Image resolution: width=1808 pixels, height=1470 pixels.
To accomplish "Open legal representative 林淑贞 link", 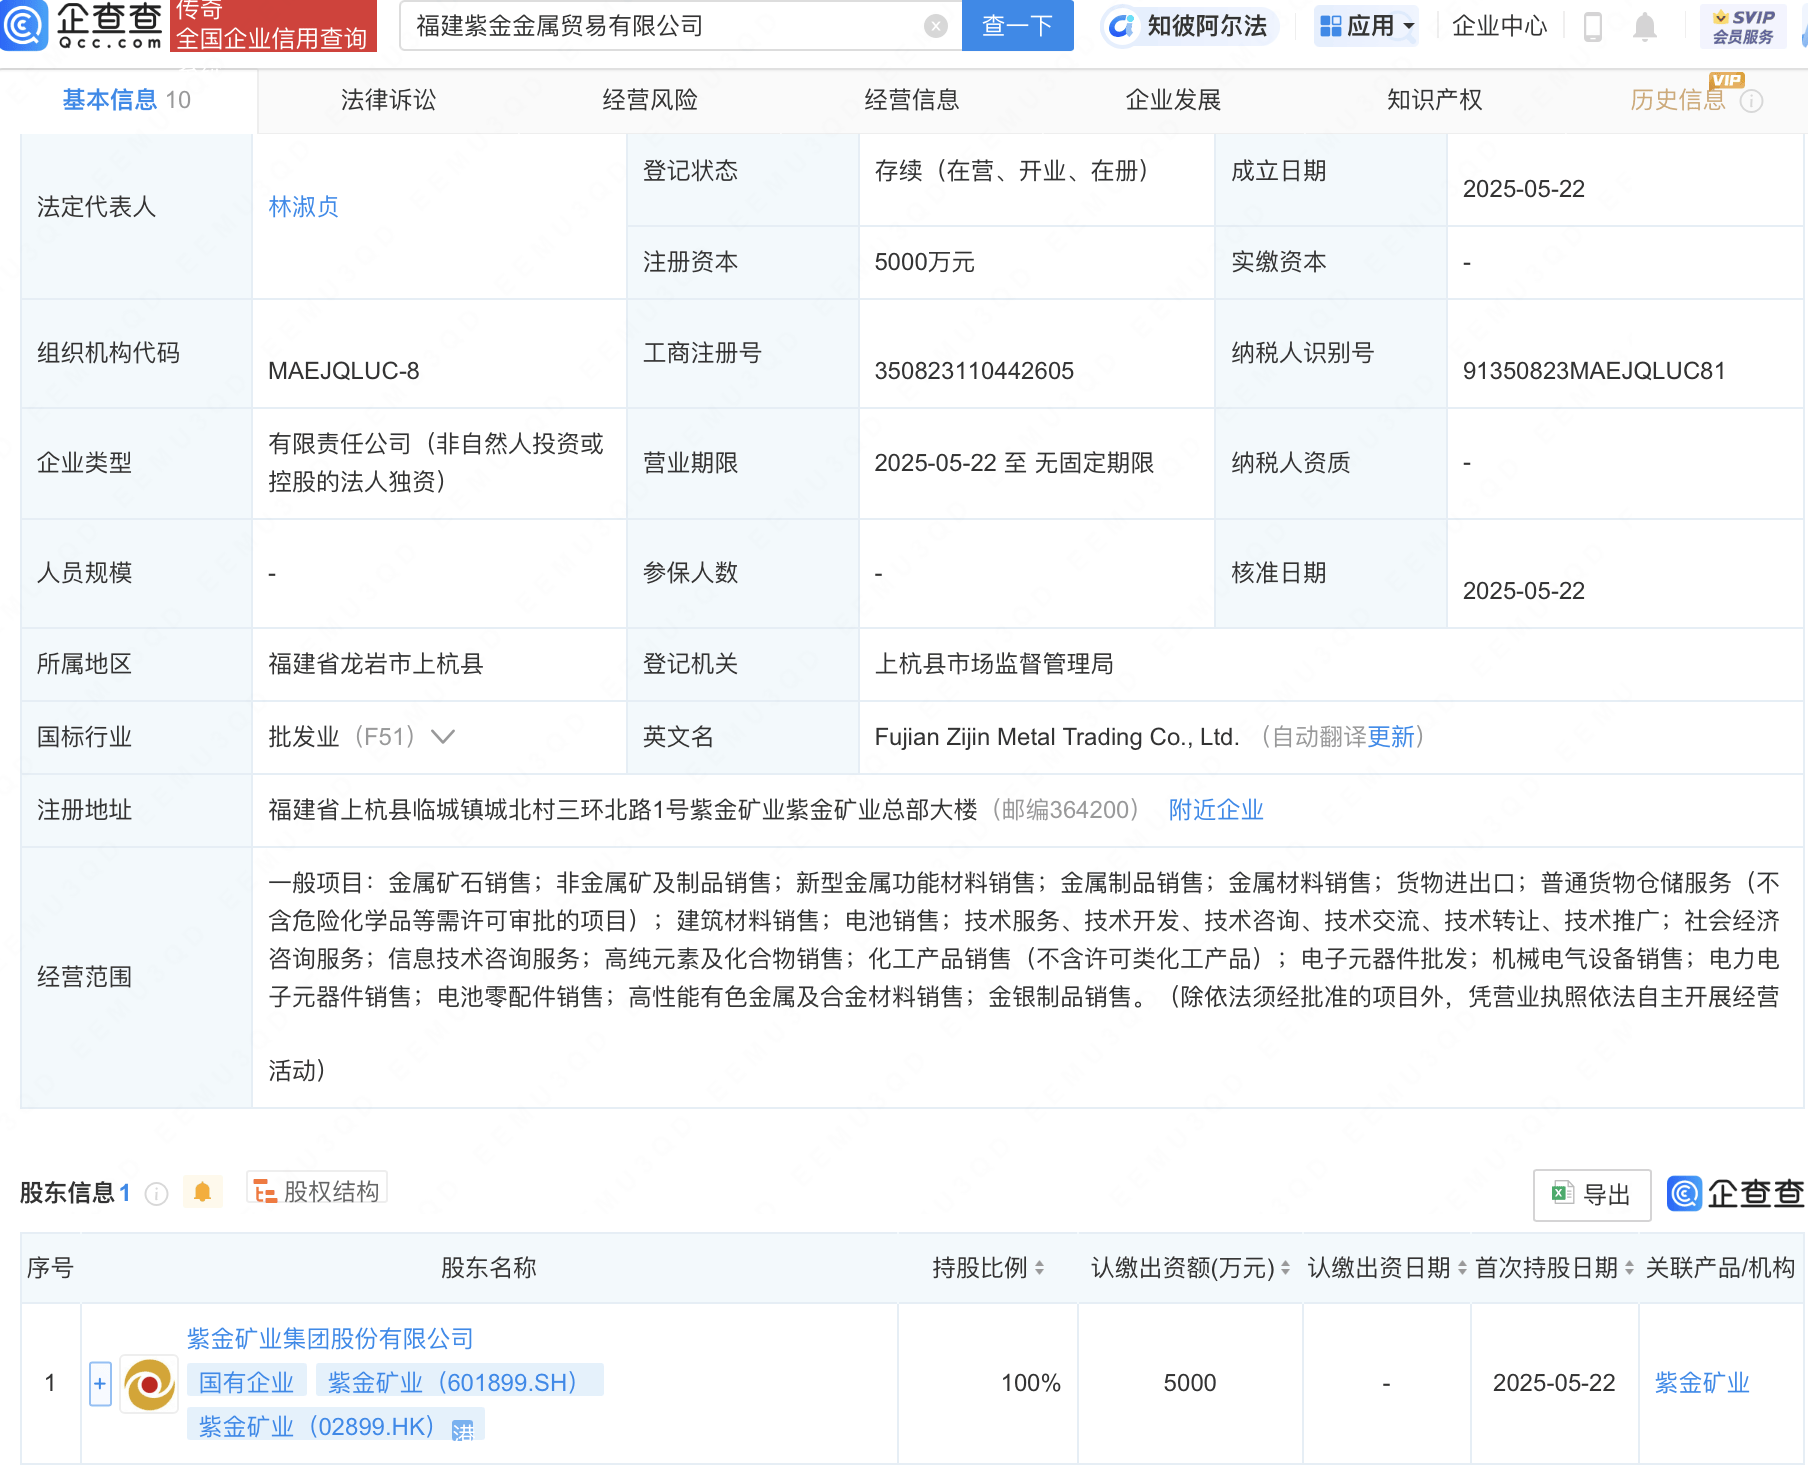I will [x=304, y=207].
